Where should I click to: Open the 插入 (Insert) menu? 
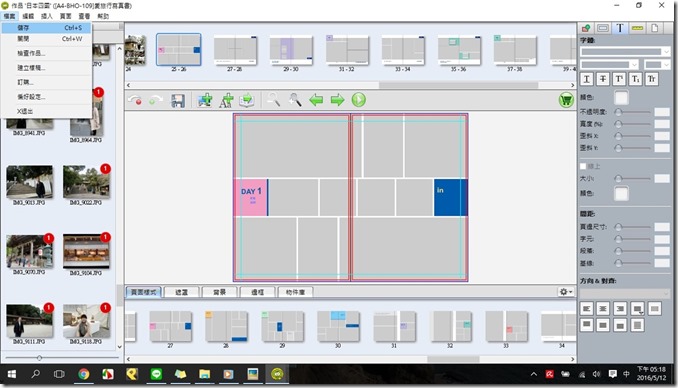pos(47,16)
